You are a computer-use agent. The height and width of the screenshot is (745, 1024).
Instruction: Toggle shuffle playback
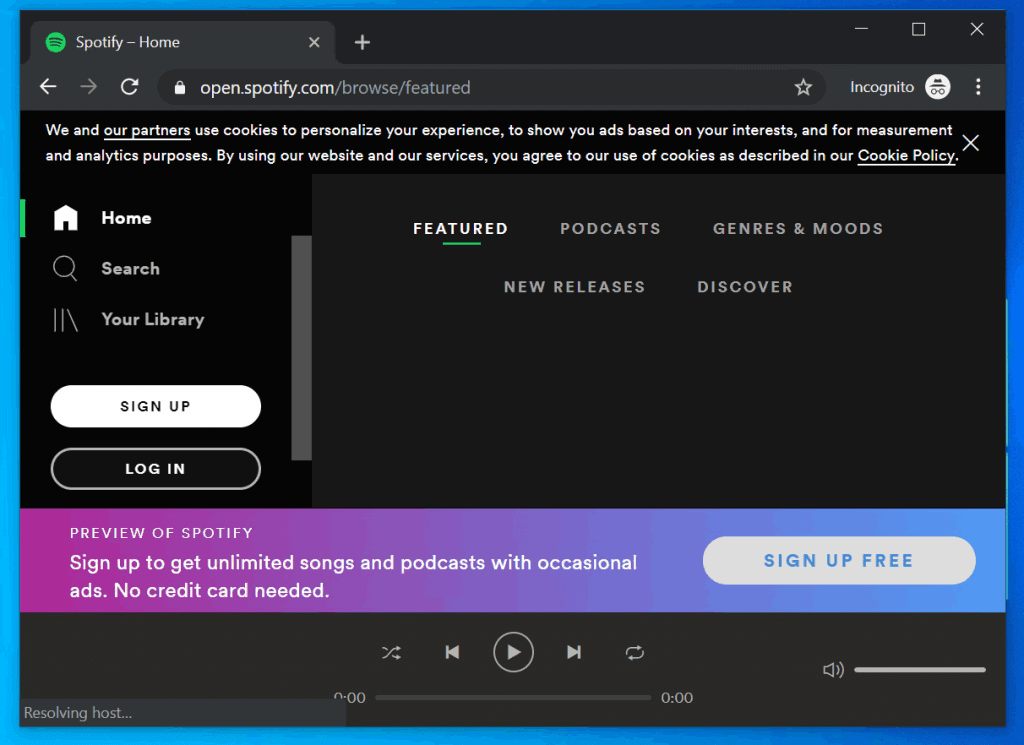(x=391, y=652)
